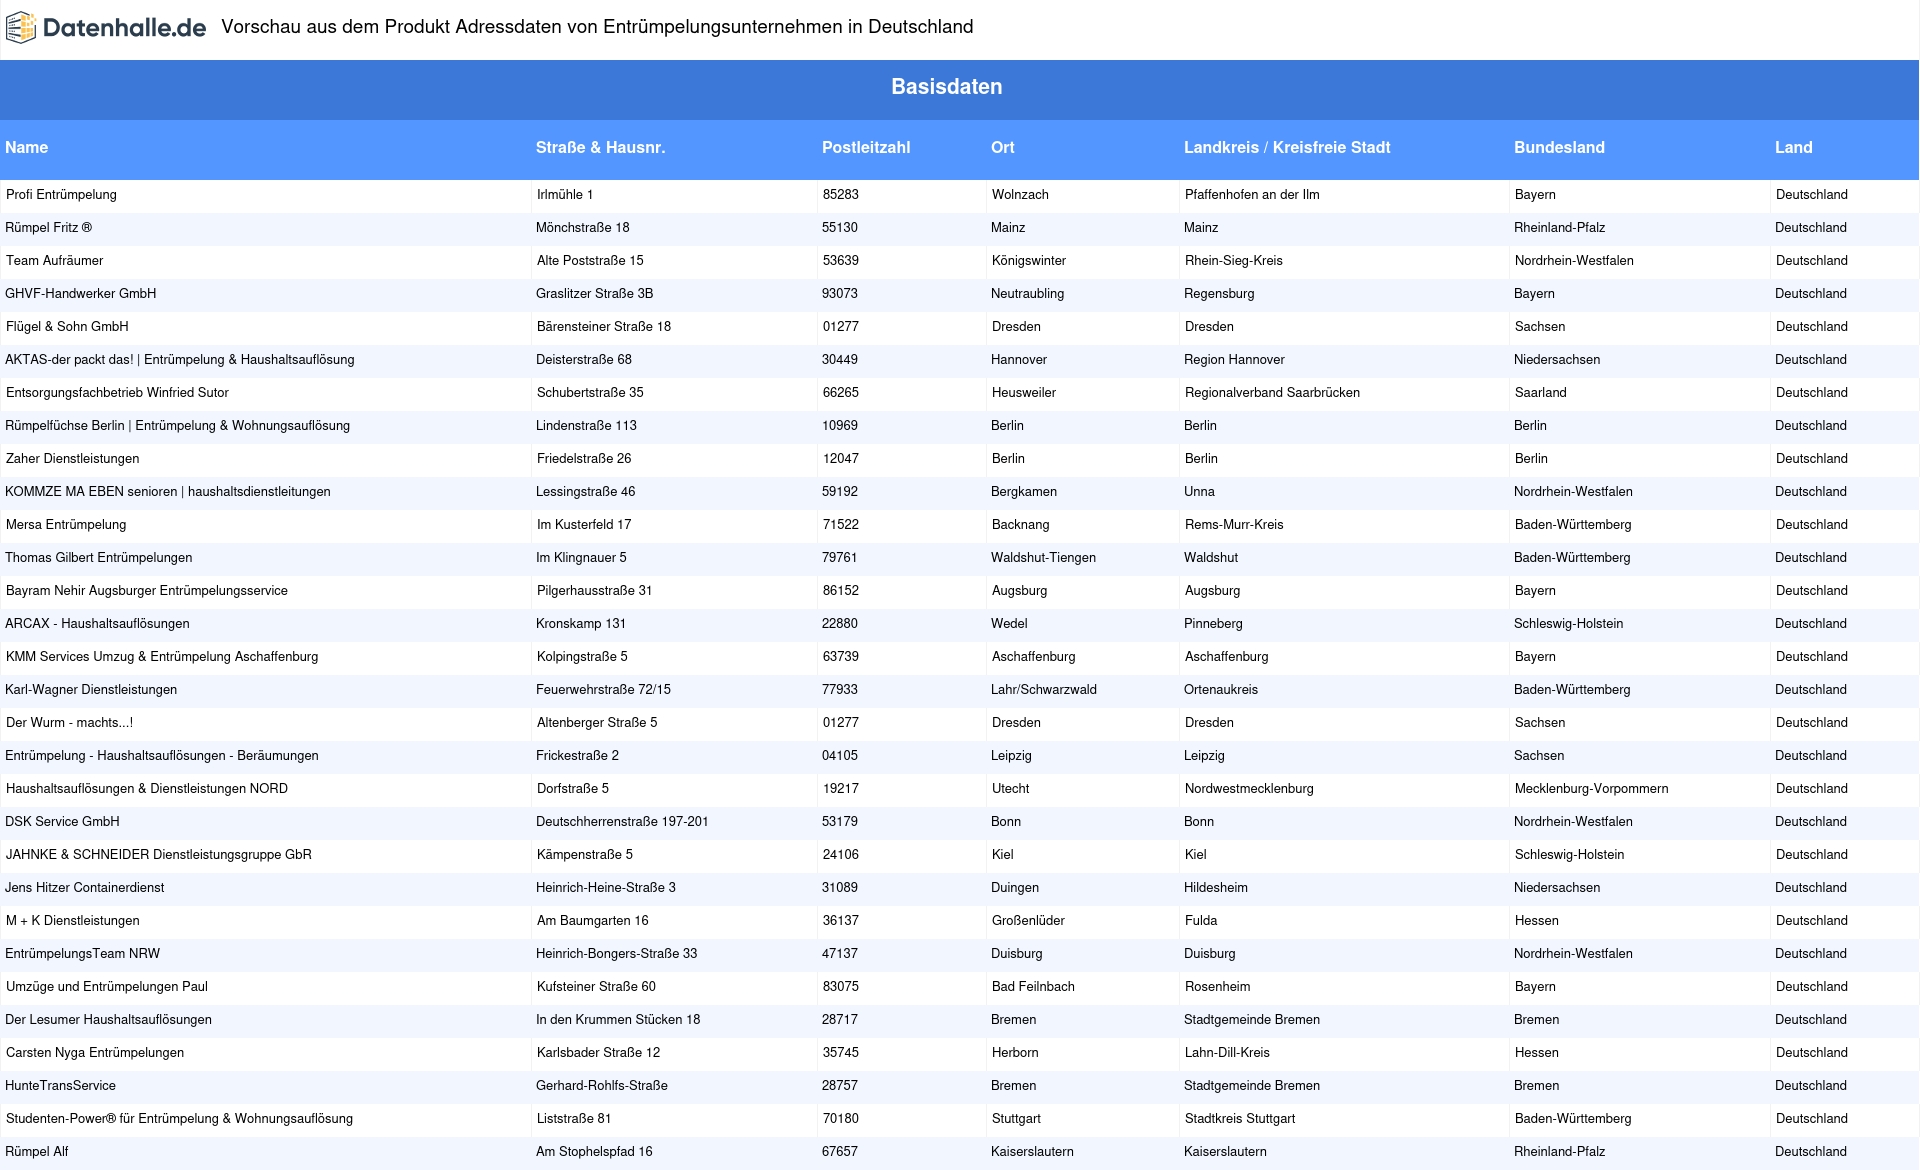Click the Name column header

coord(27,147)
